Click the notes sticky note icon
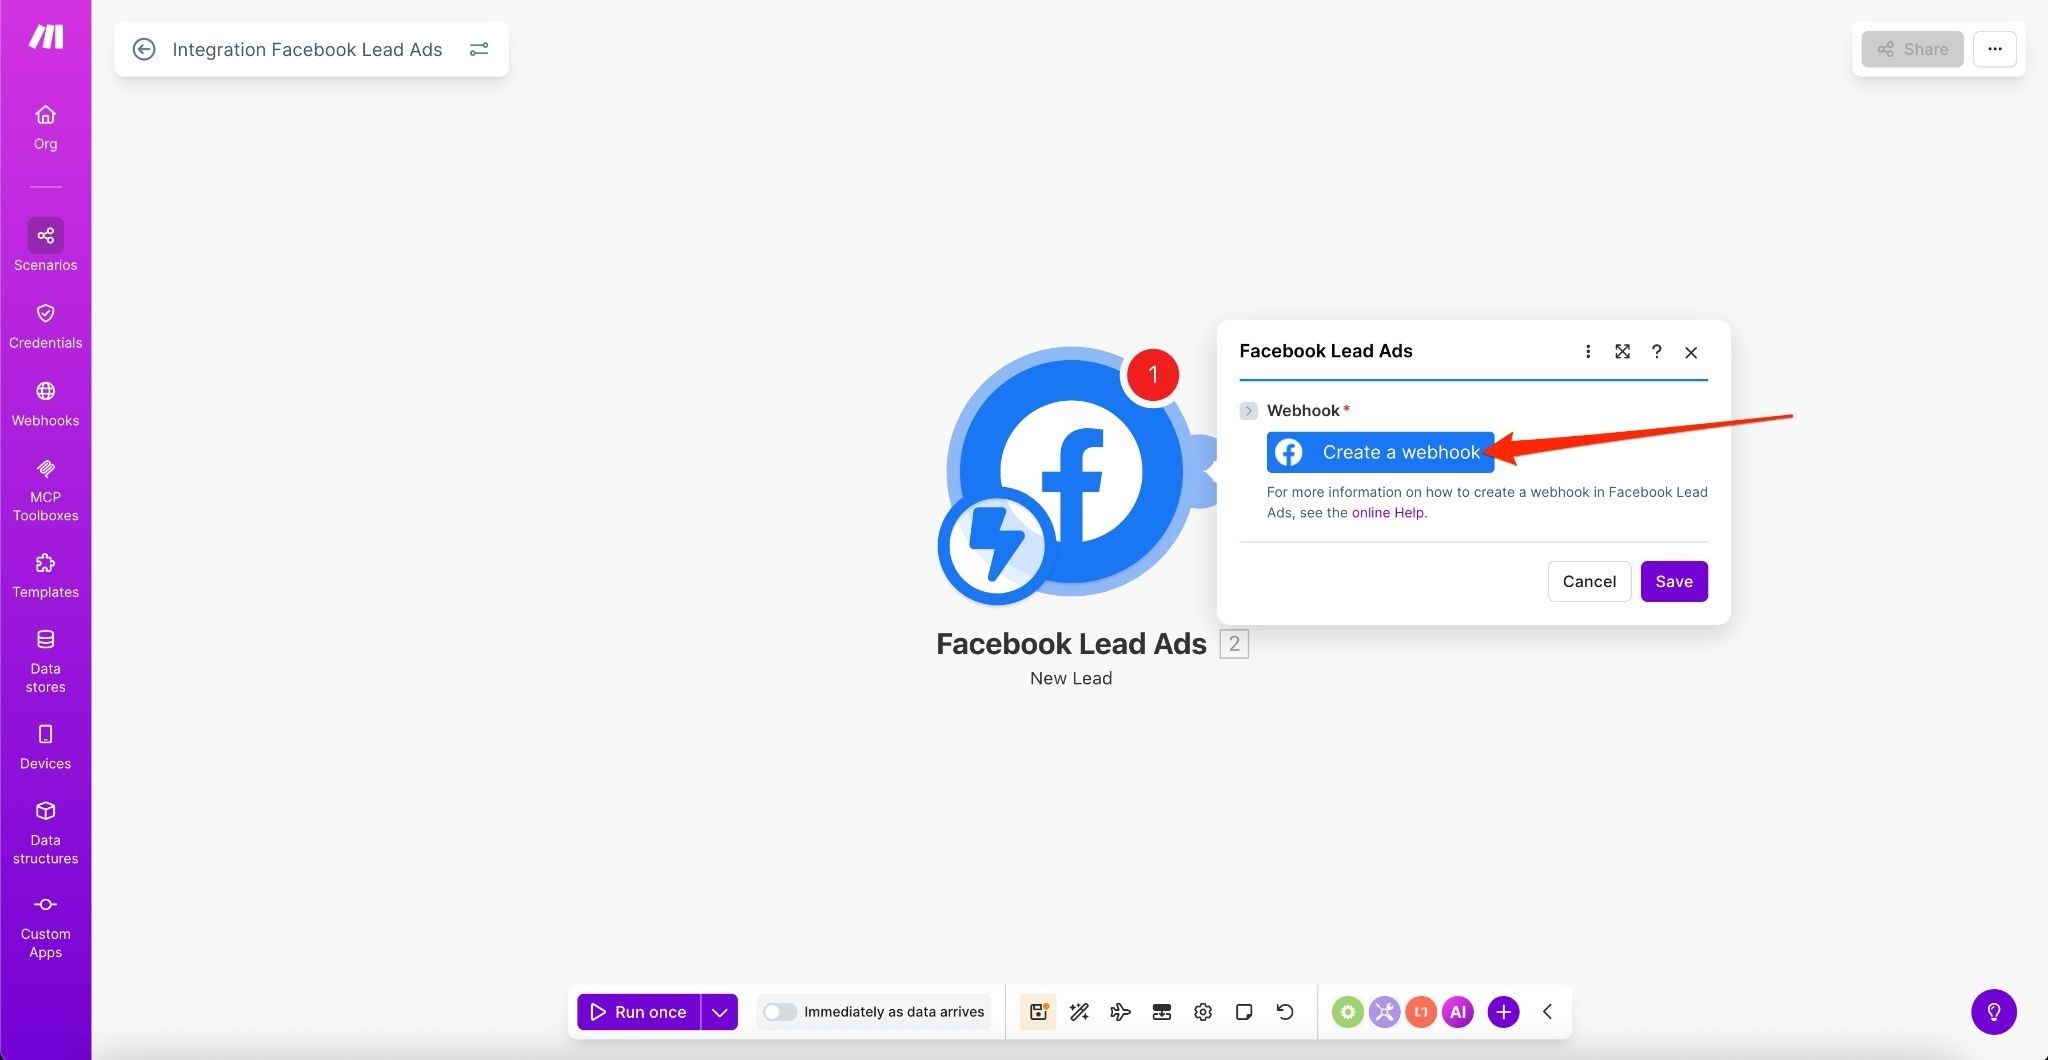 (1244, 1012)
